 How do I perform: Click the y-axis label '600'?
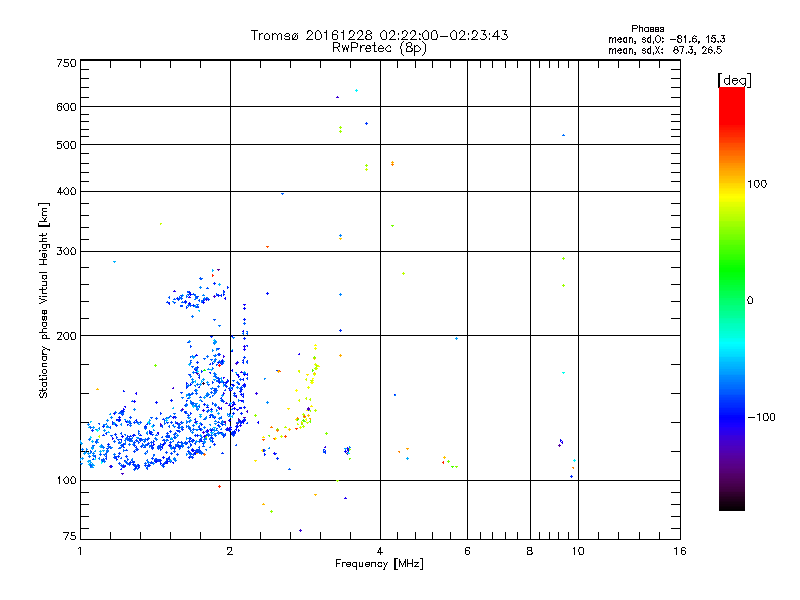[66, 107]
